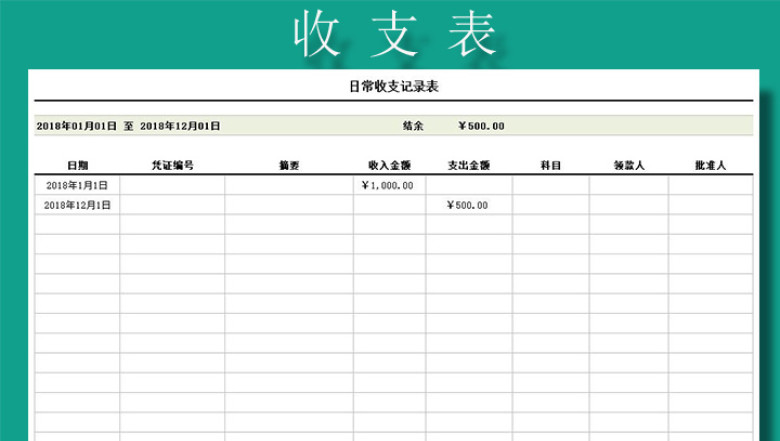Click the 日常收支记录表 title text
The height and width of the screenshot is (441, 780).
pyautogui.click(x=393, y=87)
